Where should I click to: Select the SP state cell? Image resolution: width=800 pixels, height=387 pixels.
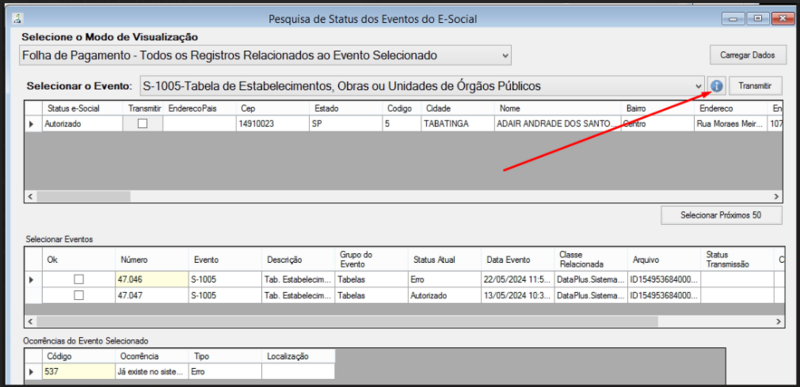[x=346, y=123]
